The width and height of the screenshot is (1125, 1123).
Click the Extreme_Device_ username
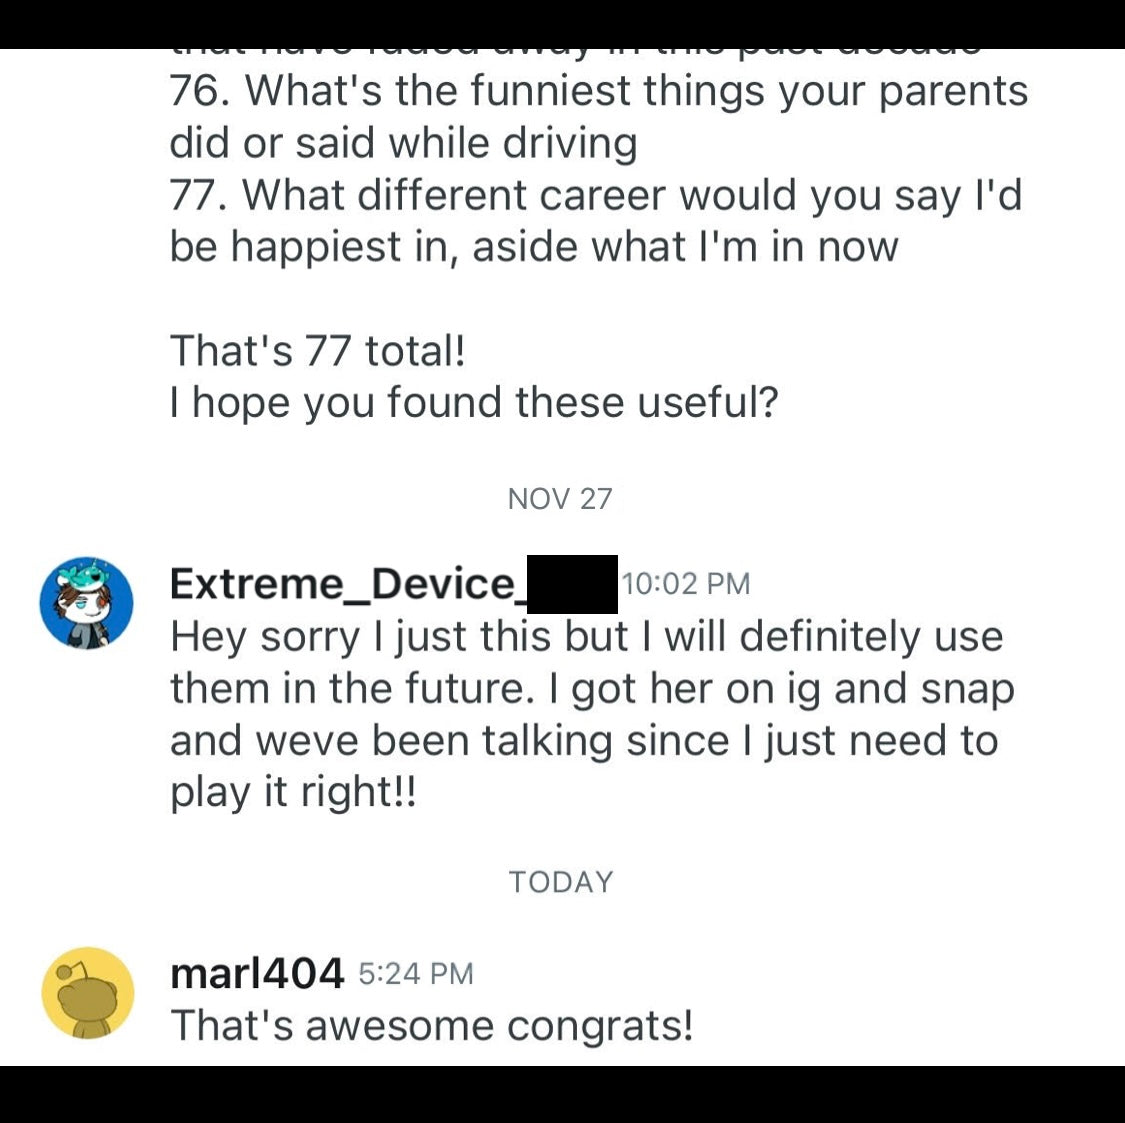(344, 583)
